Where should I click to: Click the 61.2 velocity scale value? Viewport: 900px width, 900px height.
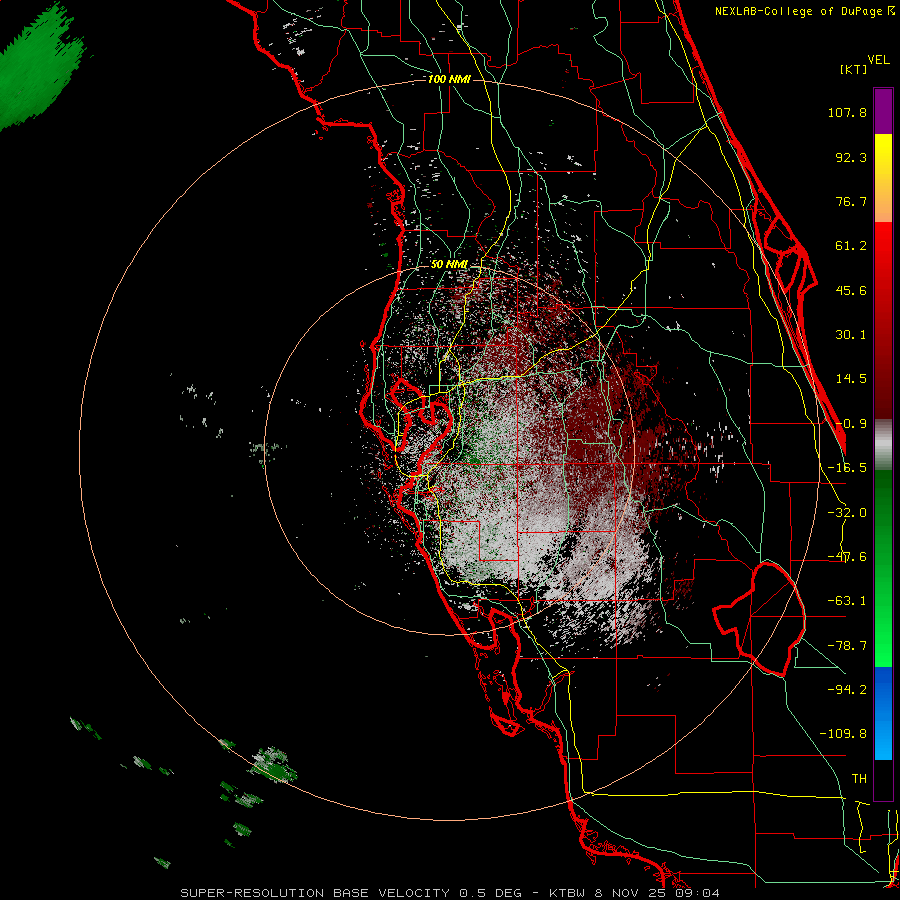click(851, 246)
